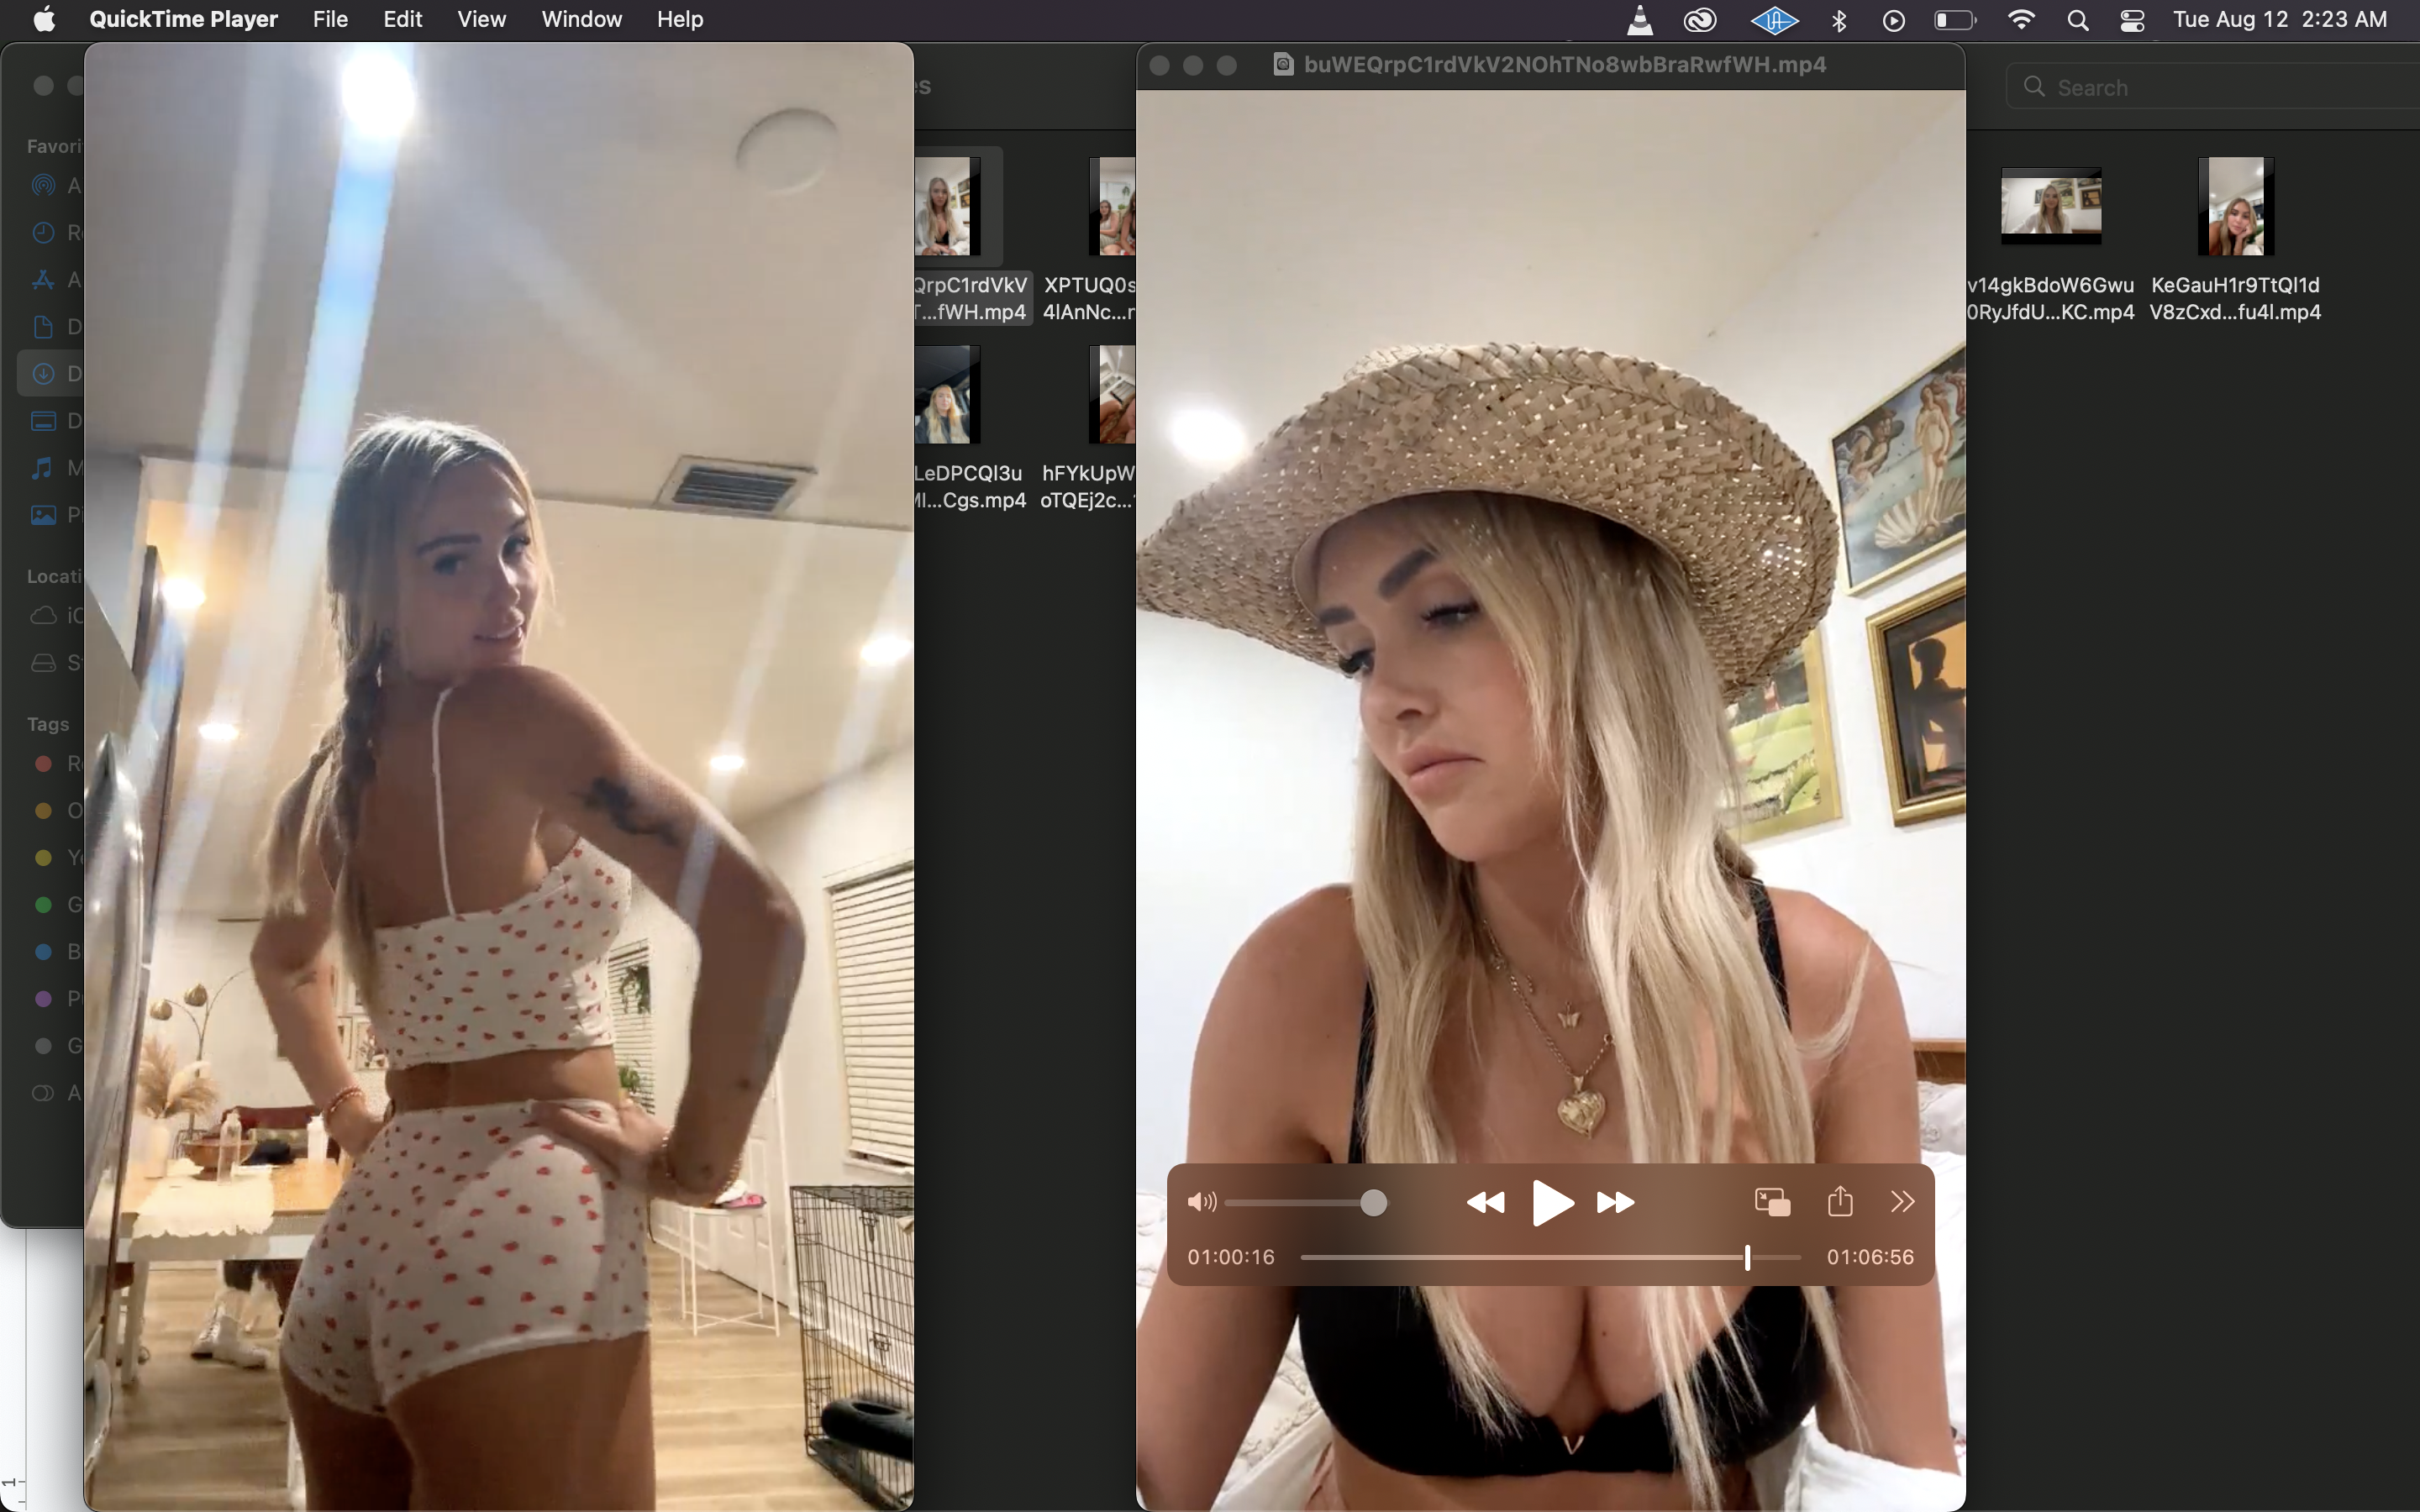Click the Bluetooth menu bar icon
The image size is (2420, 1512).
coord(1838,20)
